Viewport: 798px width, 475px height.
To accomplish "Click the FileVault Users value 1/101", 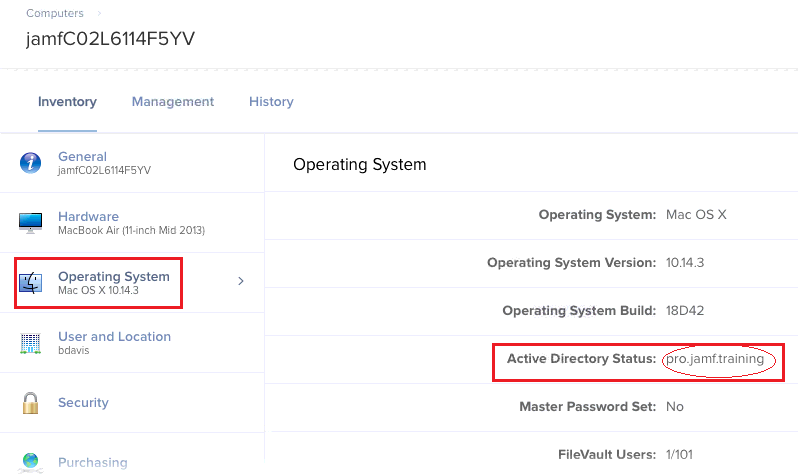I will coord(679,455).
